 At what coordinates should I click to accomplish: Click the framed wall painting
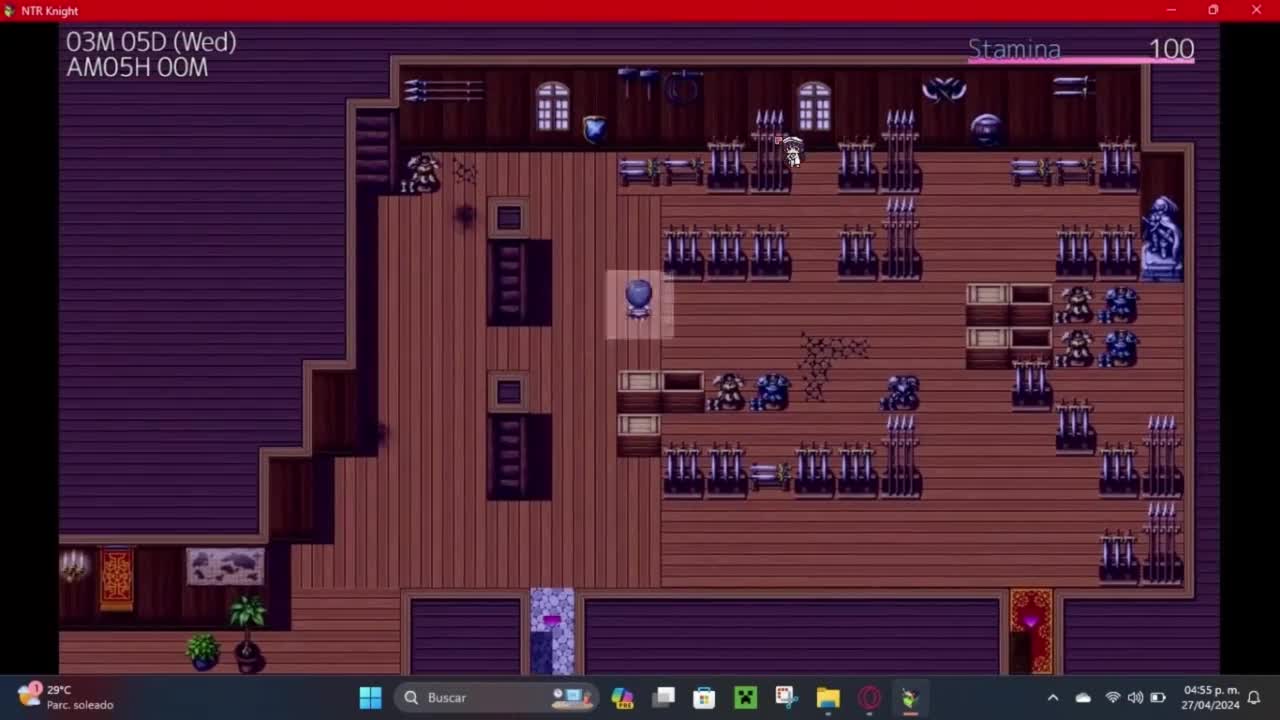225,567
